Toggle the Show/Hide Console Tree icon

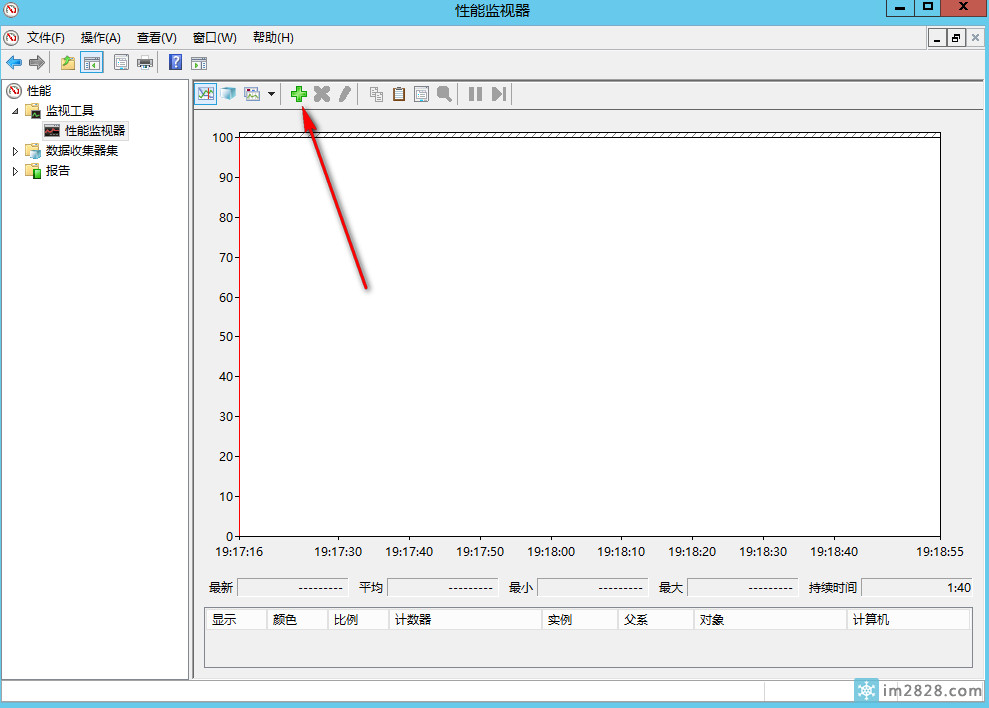pos(92,63)
